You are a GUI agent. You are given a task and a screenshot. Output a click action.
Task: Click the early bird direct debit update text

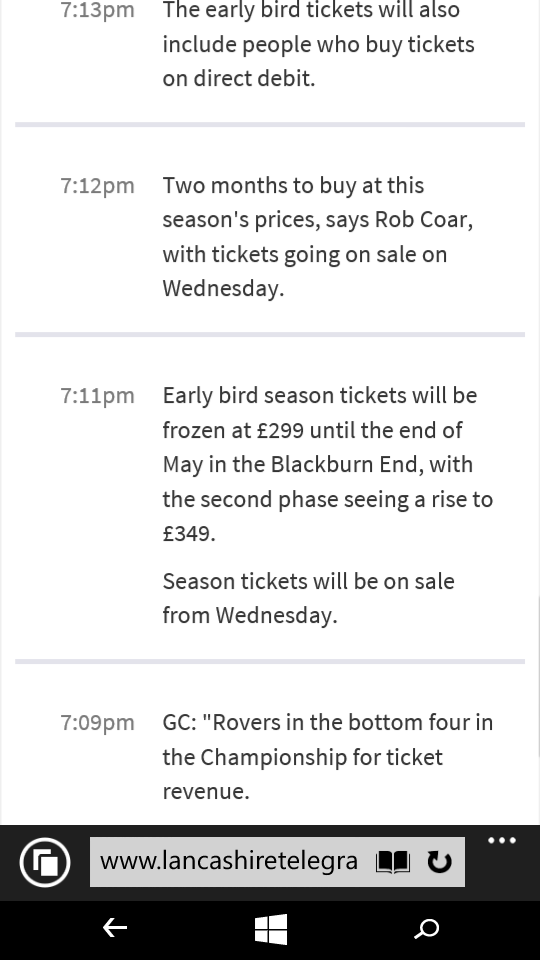(x=318, y=44)
